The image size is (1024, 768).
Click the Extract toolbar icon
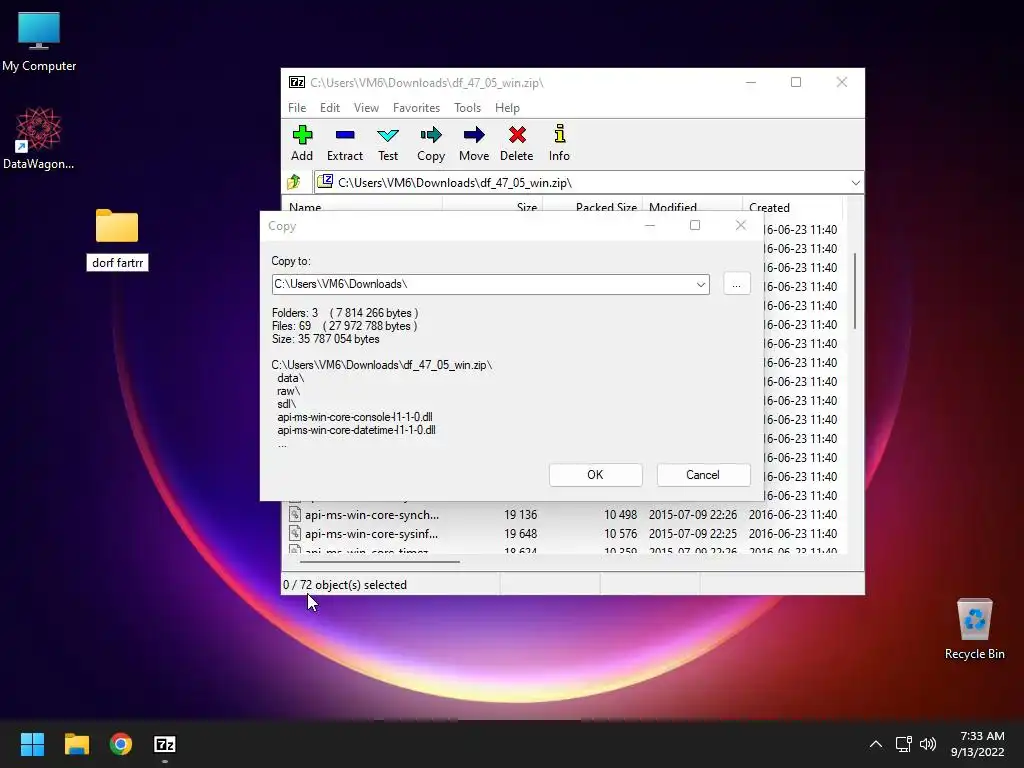[345, 143]
